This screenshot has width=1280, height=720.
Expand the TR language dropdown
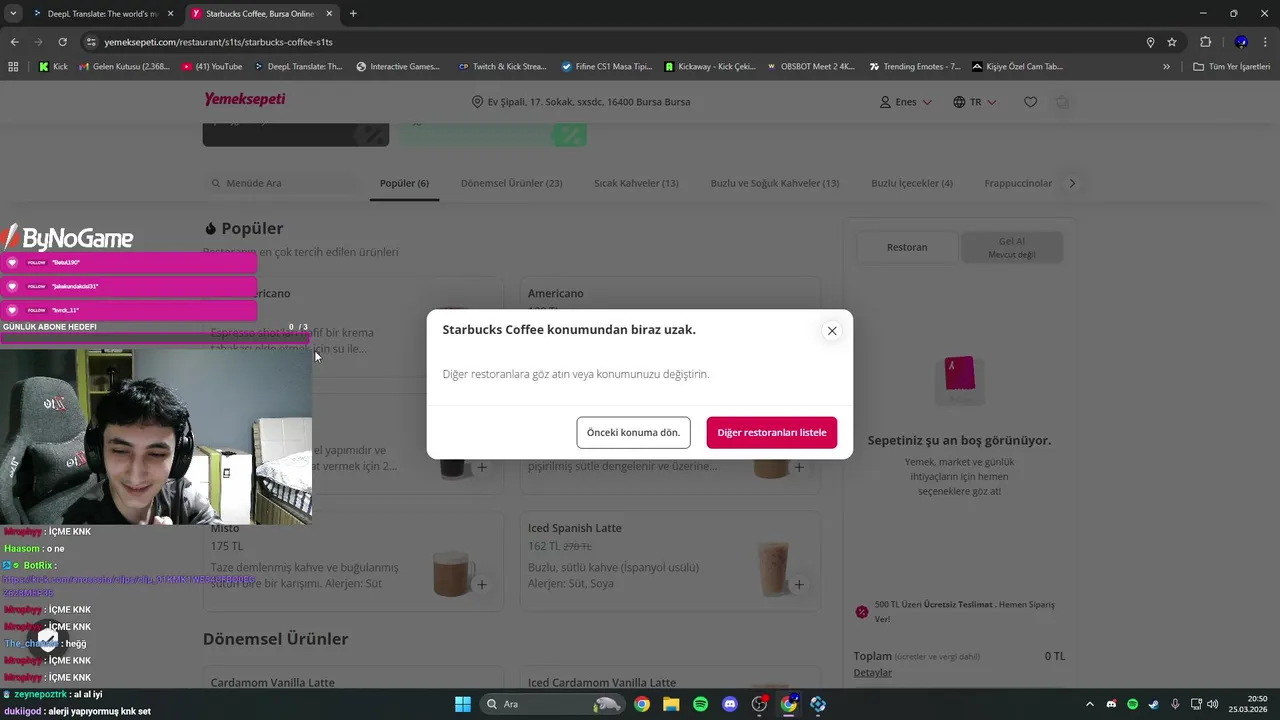click(975, 102)
